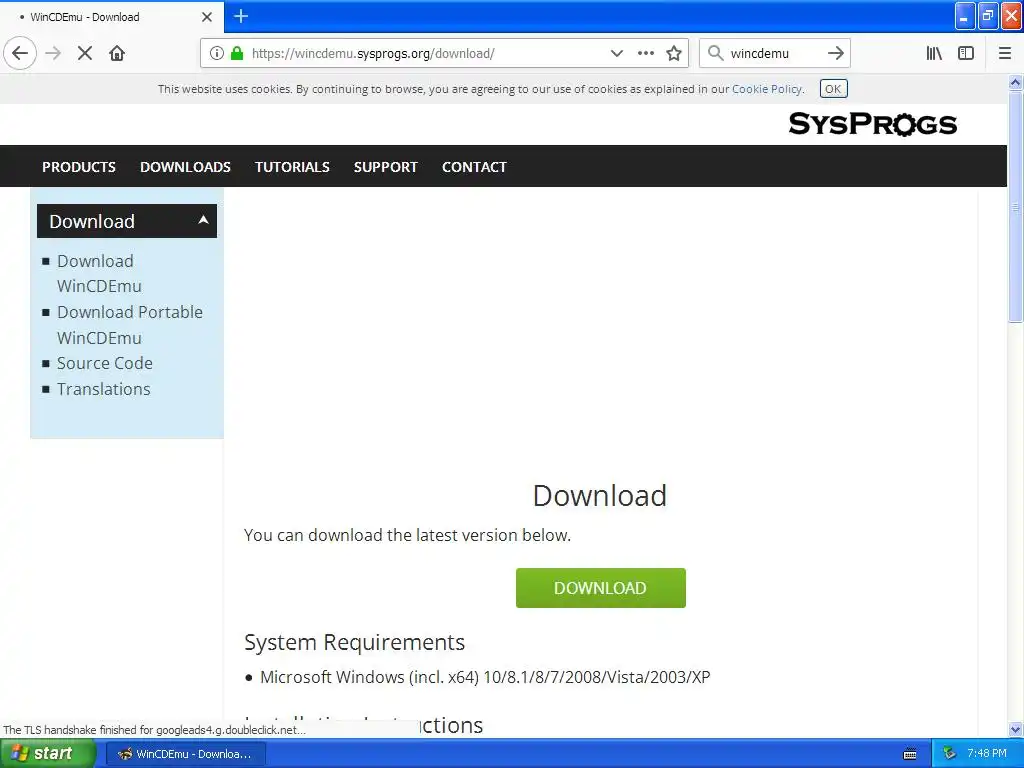The image size is (1024, 768).
Task: Click the page scrollbar up arrow
Action: pos(1016,82)
